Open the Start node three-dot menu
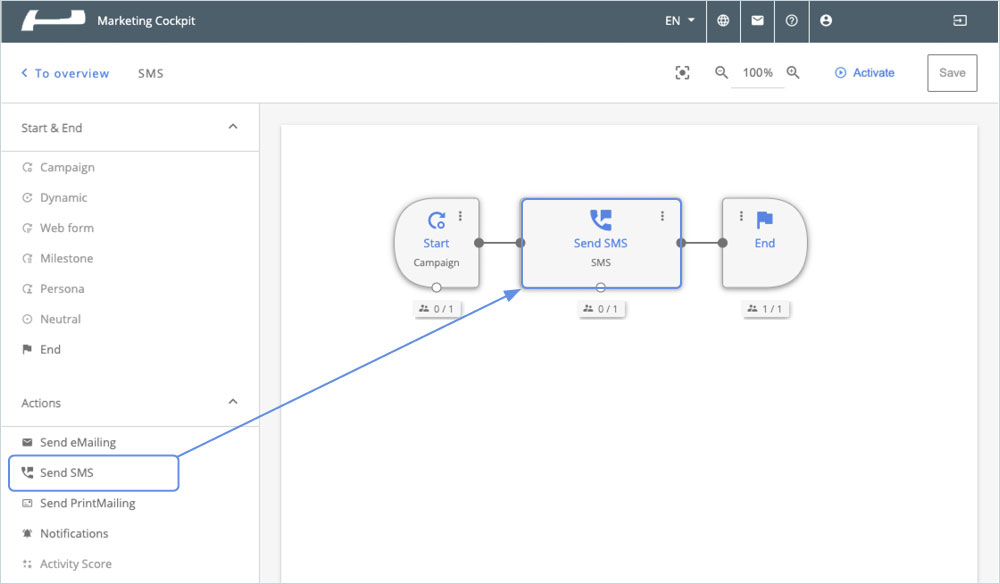 pos(460,216)
